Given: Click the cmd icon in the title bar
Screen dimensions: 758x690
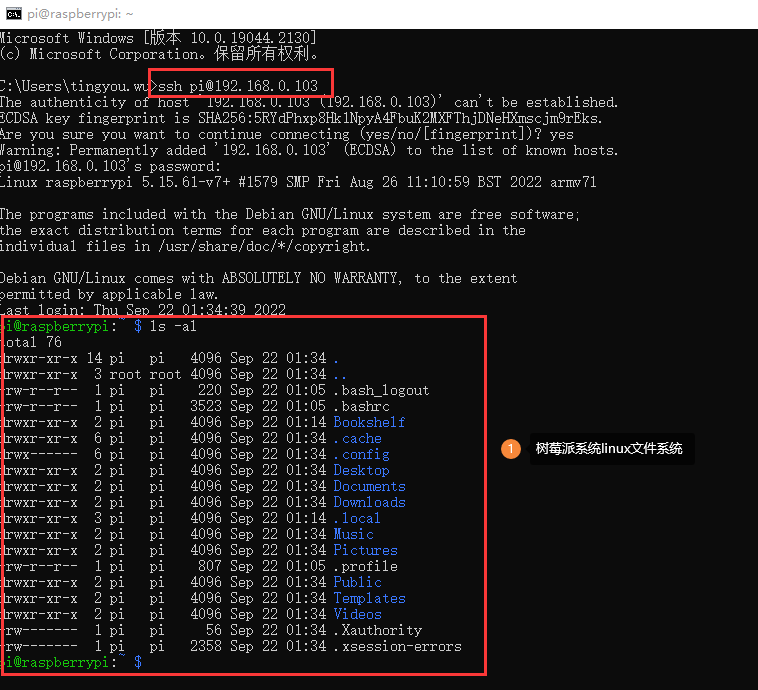Looking at the screenshot, I should pos(14,14).
